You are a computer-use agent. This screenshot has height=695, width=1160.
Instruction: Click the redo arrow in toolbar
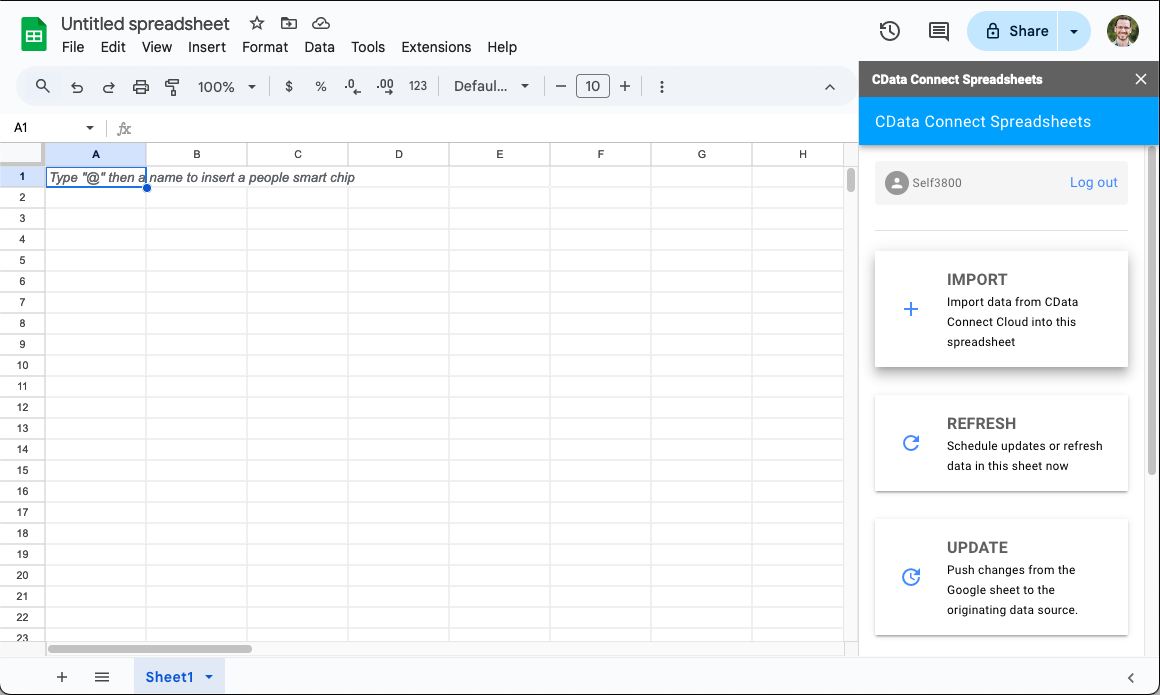(109, 87)
